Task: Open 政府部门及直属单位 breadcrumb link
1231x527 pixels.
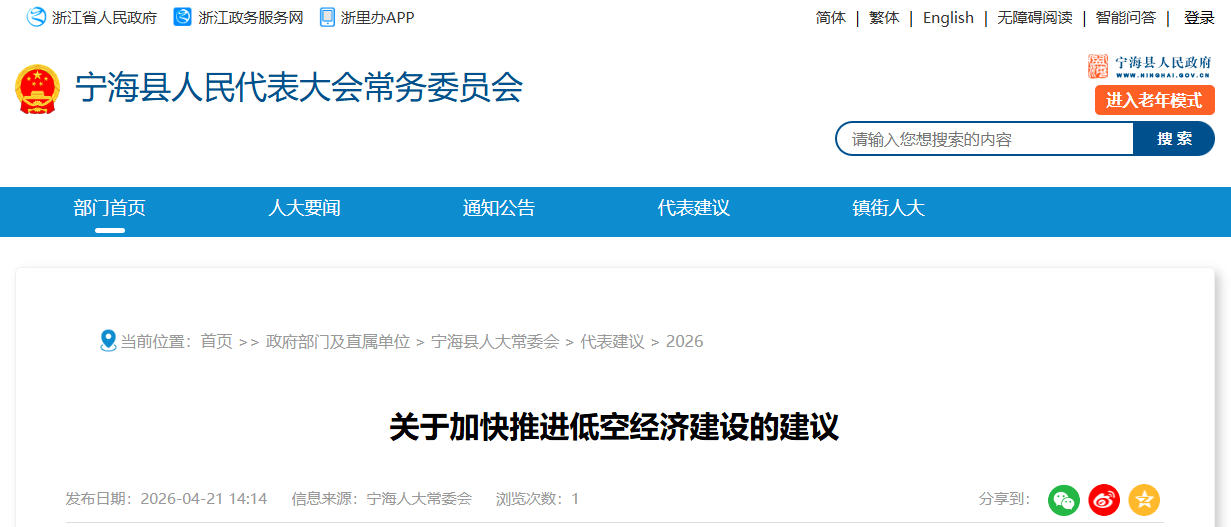Action: point(338,342)
